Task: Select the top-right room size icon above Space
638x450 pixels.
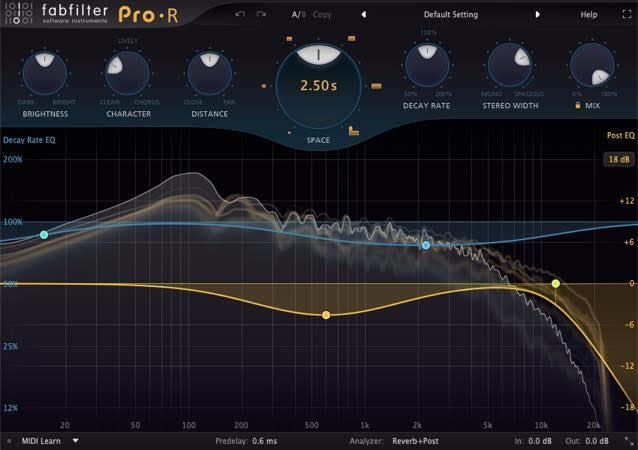Action: 352,38
